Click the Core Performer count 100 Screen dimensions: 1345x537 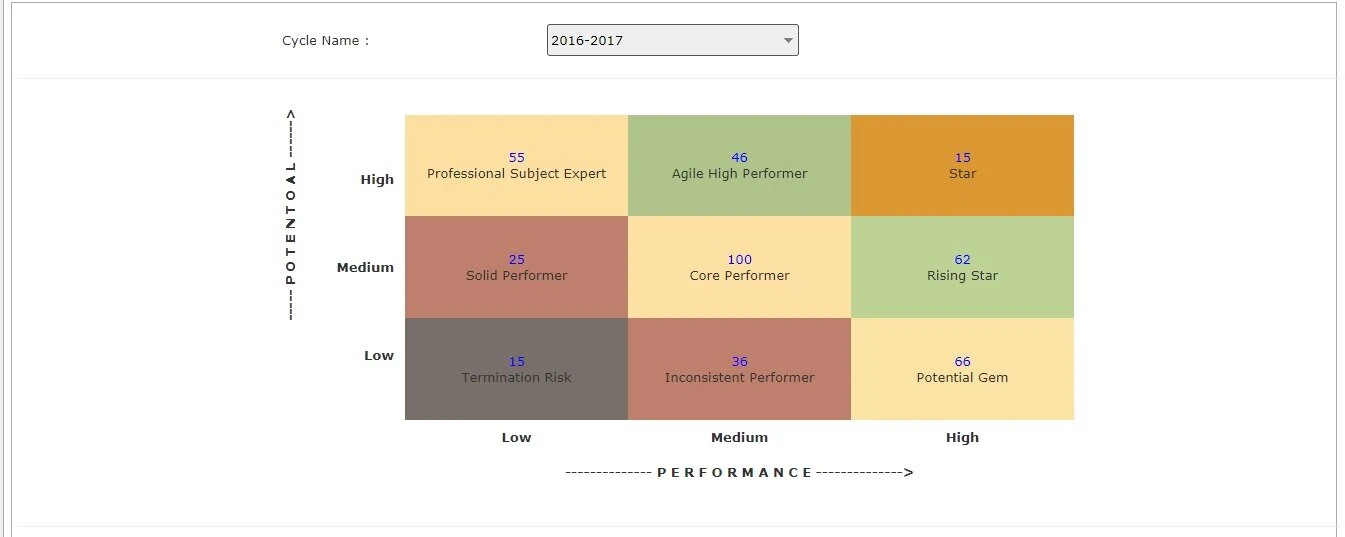[x=739, y=260]
